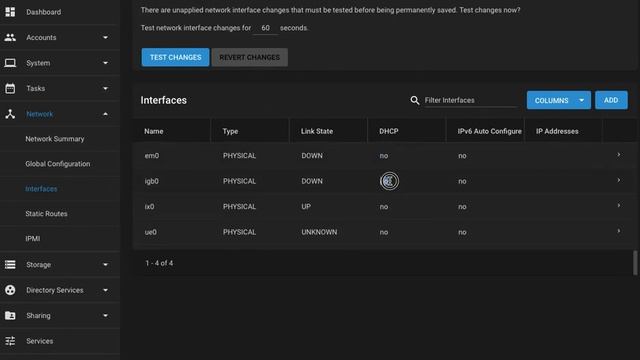Click the Dashboard grid icon

tap(10, 12)
